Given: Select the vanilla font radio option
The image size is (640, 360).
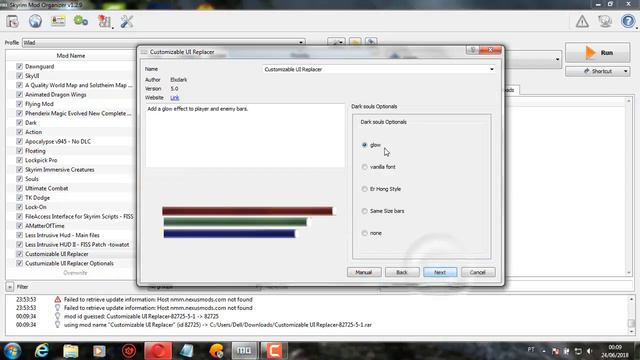Looking at the screenshot, I should 364,167.
